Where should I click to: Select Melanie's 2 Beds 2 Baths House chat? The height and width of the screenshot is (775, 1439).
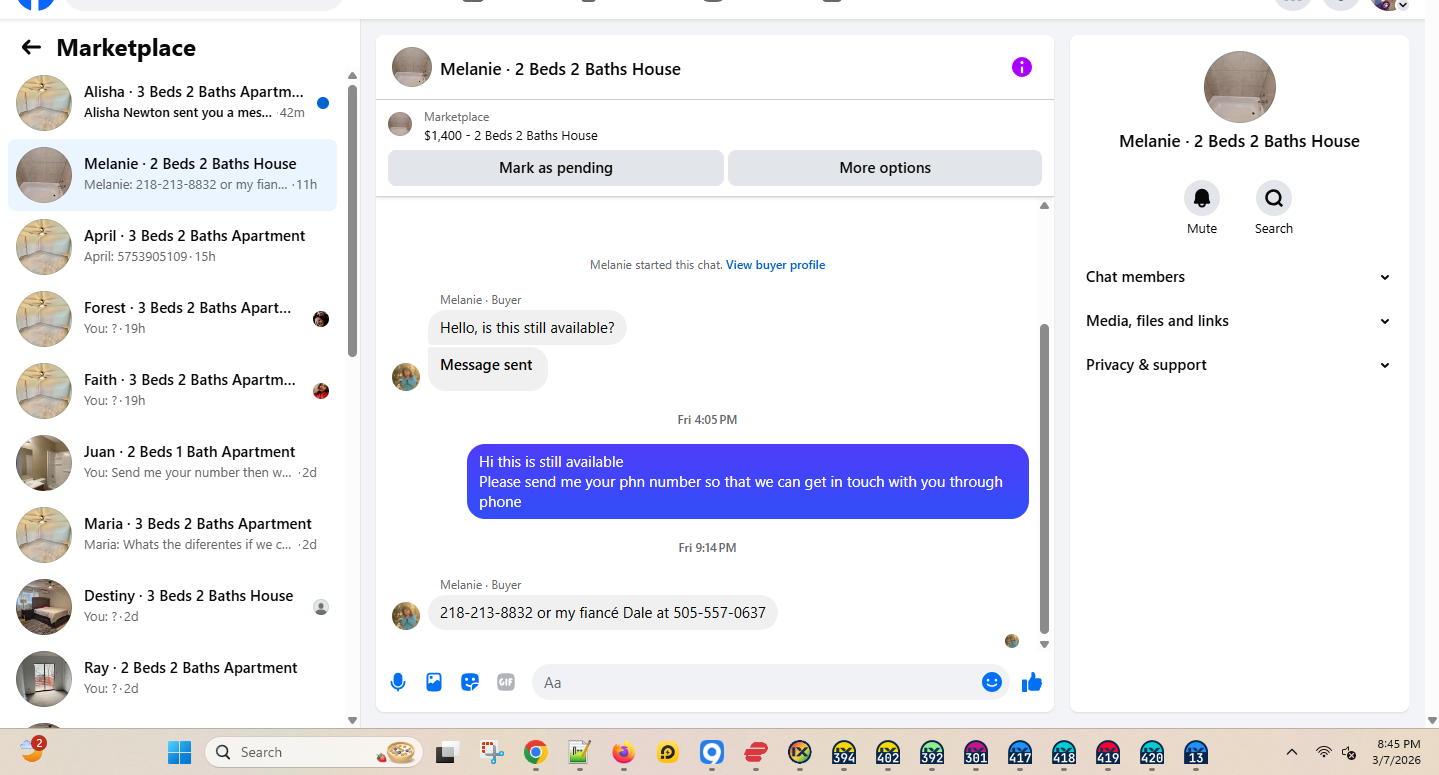tap(173, 175)
